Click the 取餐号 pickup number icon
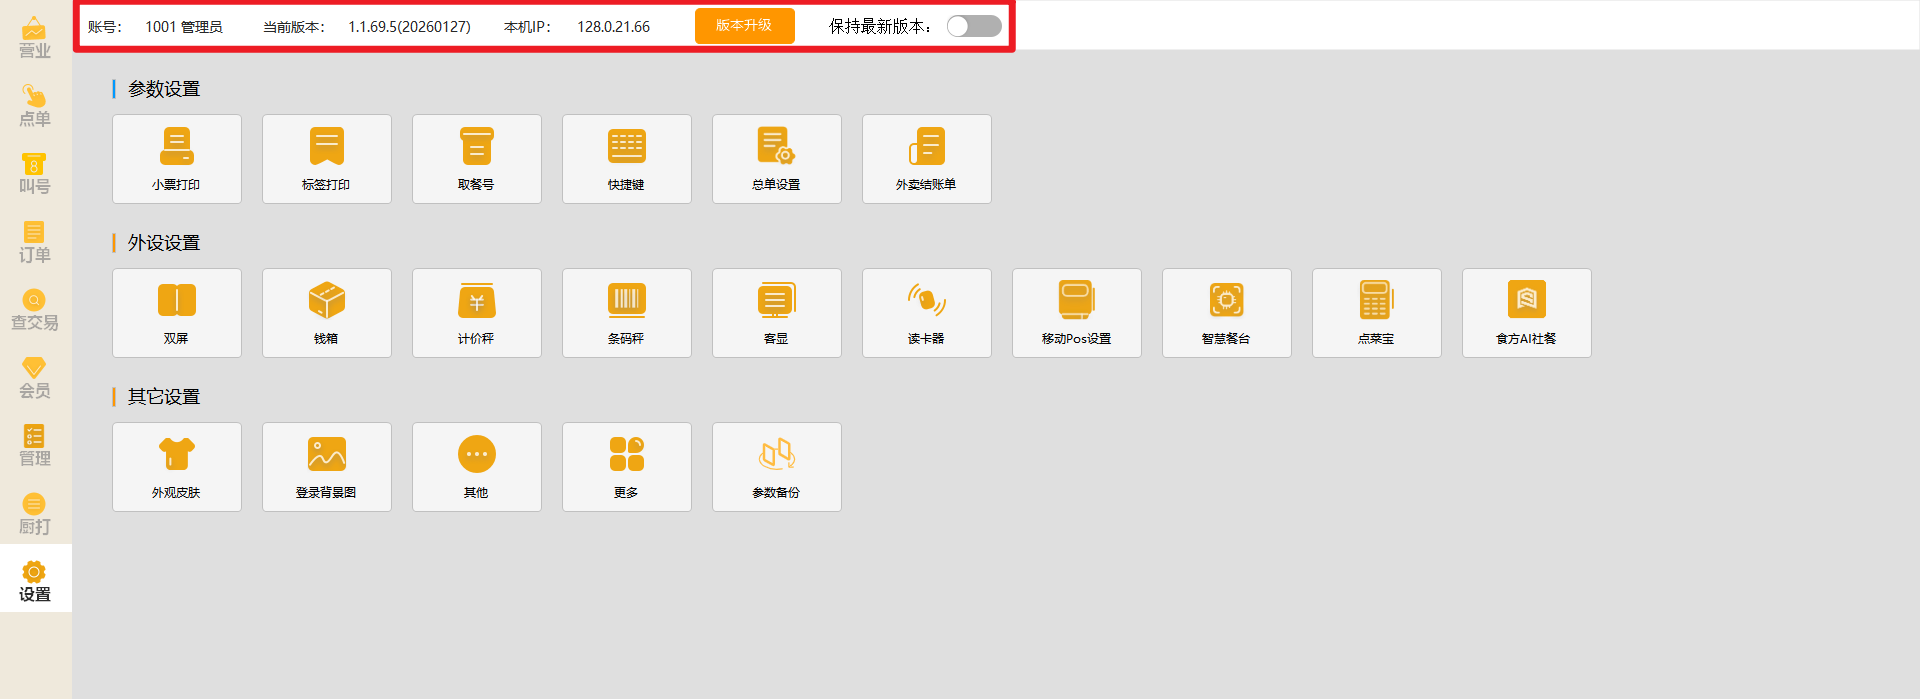The image size is (1920, 699). (x=477, y=158)
